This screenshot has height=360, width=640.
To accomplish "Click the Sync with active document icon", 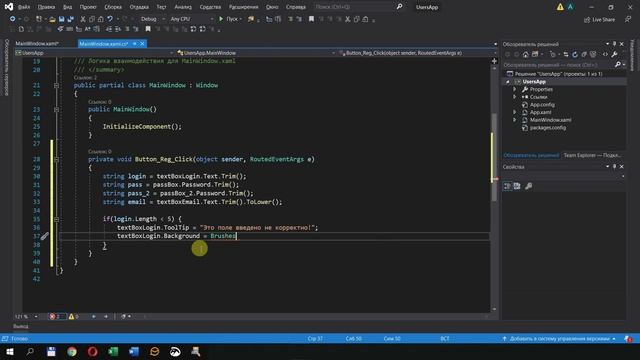I will pyautogui.click(x=566, y=54).
